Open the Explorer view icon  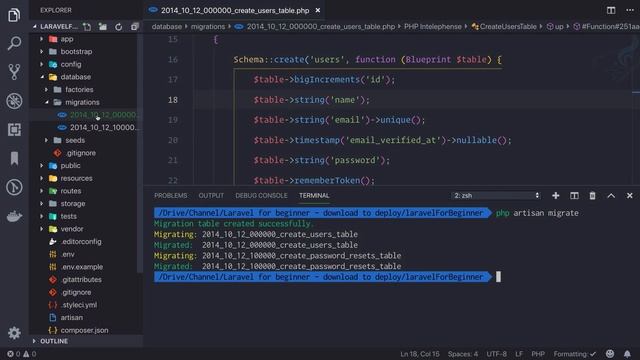[14, 15]
